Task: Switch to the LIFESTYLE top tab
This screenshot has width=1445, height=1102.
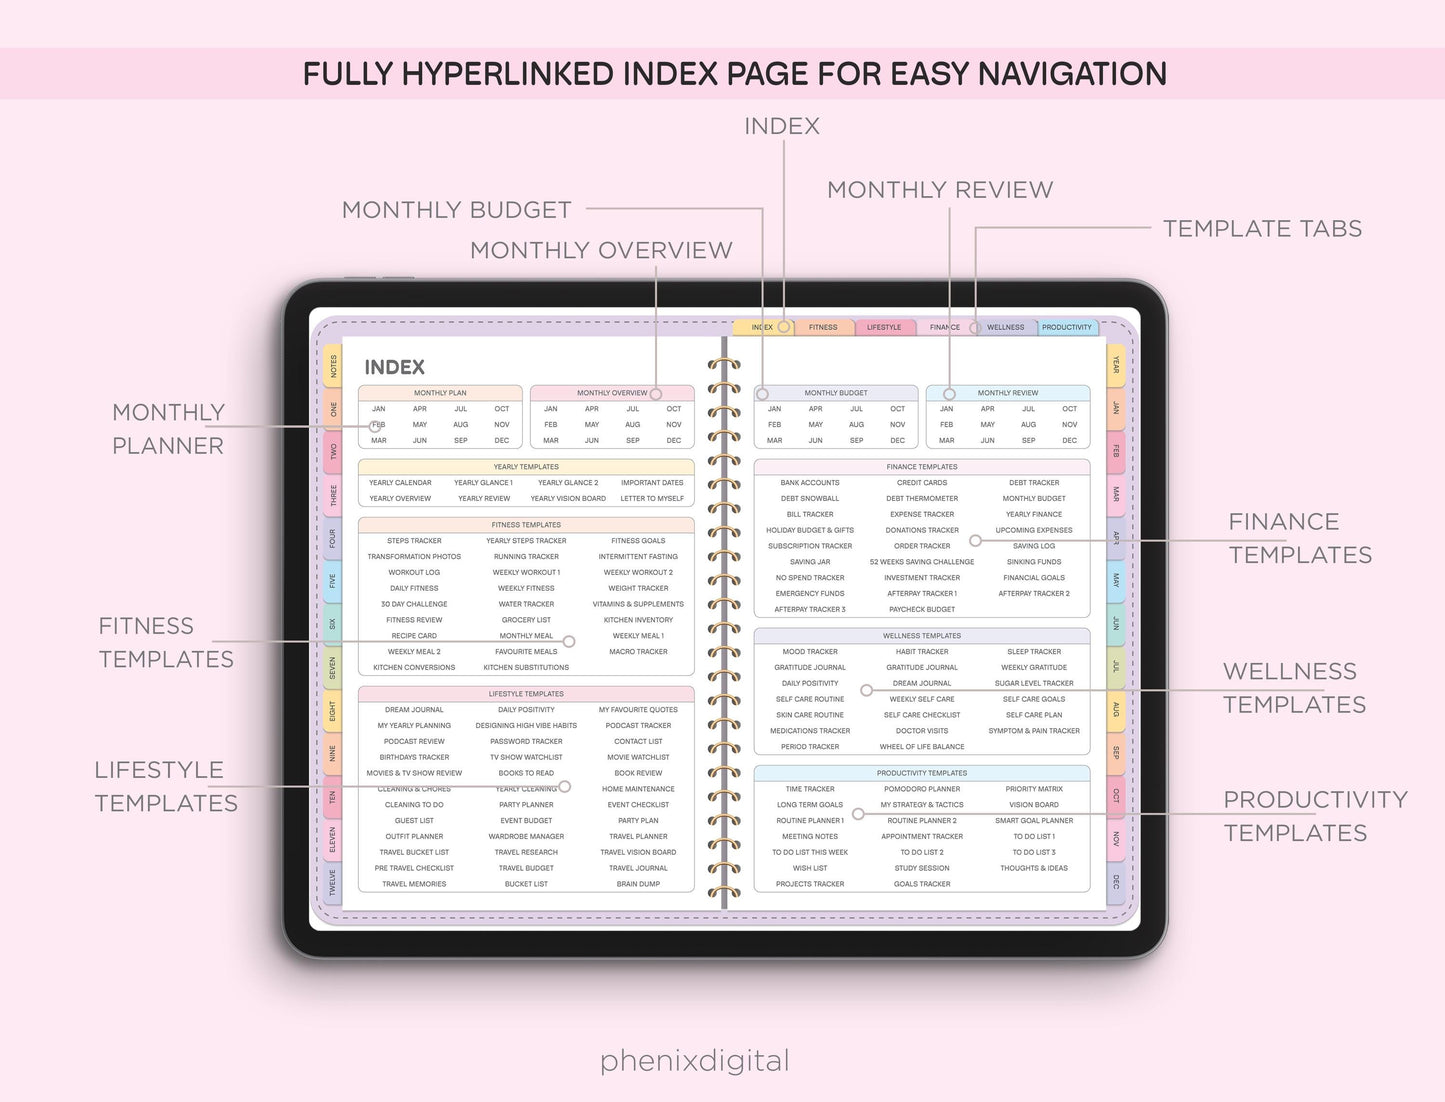Action: [884, 327]
